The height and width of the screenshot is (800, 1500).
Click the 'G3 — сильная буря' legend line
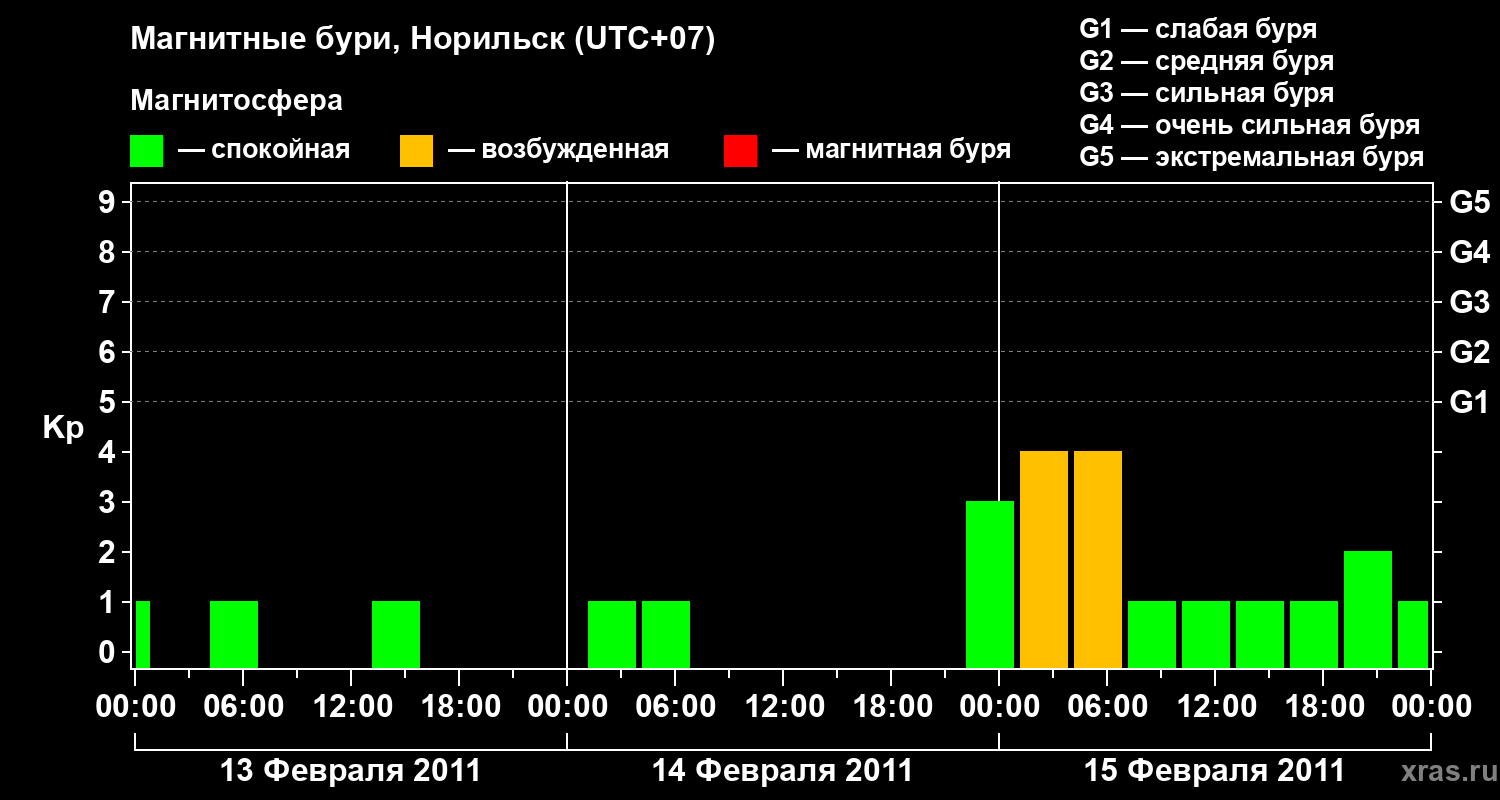[x=1206, y=93]
